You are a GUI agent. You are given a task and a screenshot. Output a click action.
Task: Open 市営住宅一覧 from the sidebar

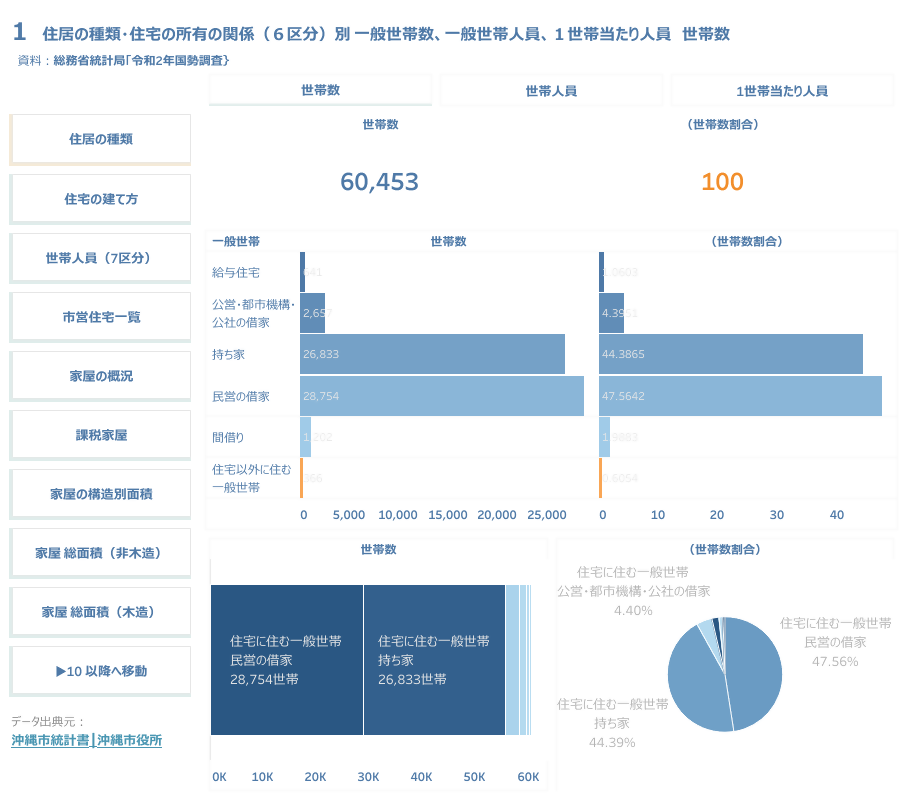pos(100,317)
